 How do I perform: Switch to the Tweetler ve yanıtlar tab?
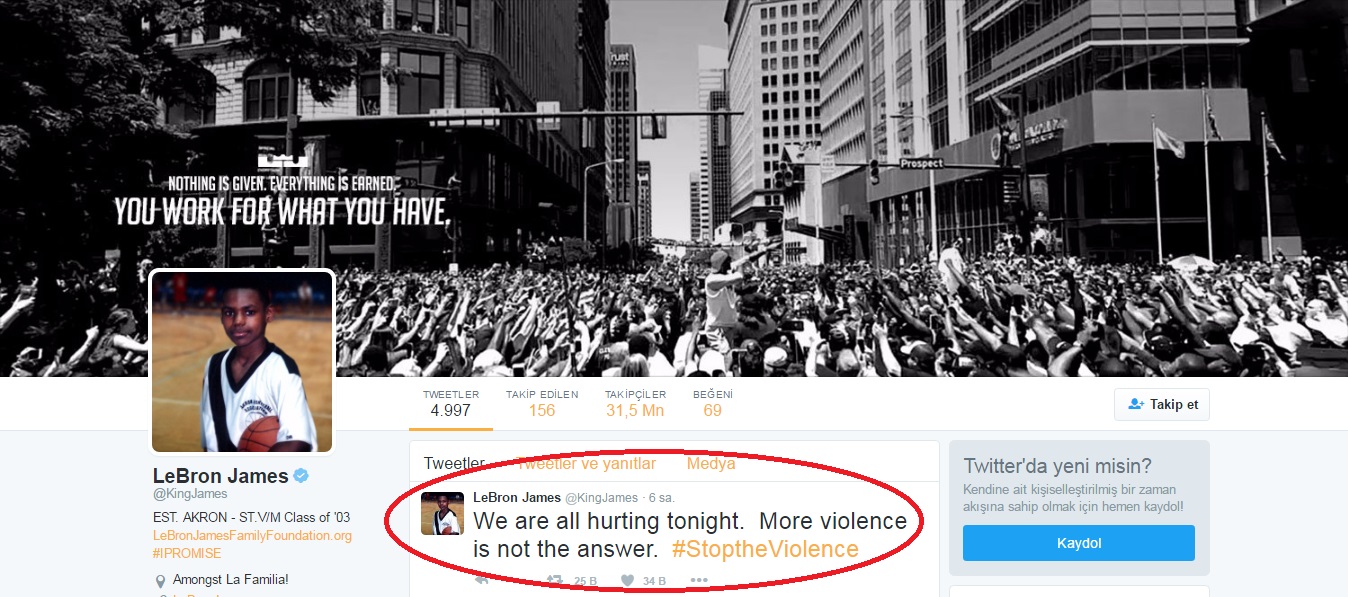point(586,464)
